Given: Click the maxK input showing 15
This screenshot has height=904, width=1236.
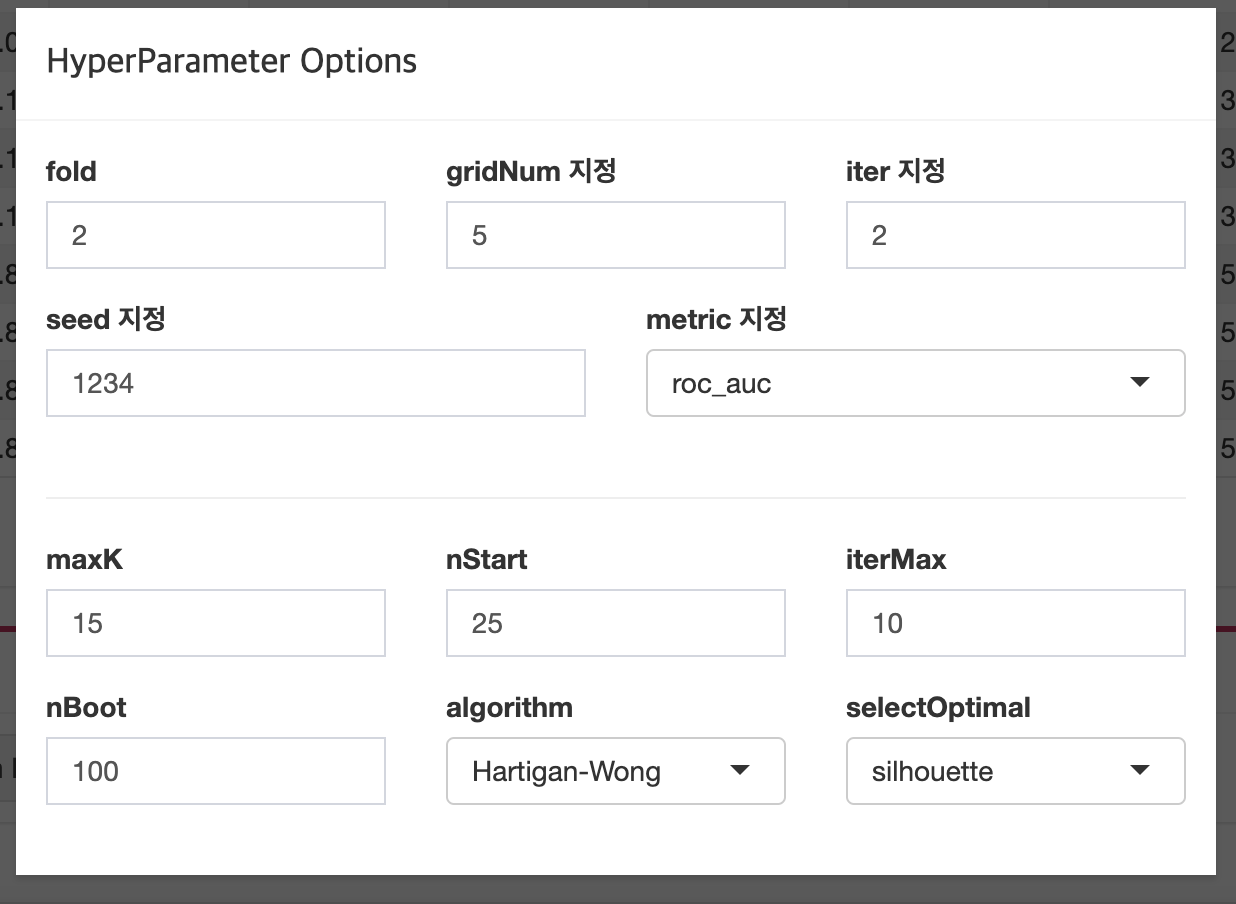Looking at the screenshot, I should [x=215, y=622].
